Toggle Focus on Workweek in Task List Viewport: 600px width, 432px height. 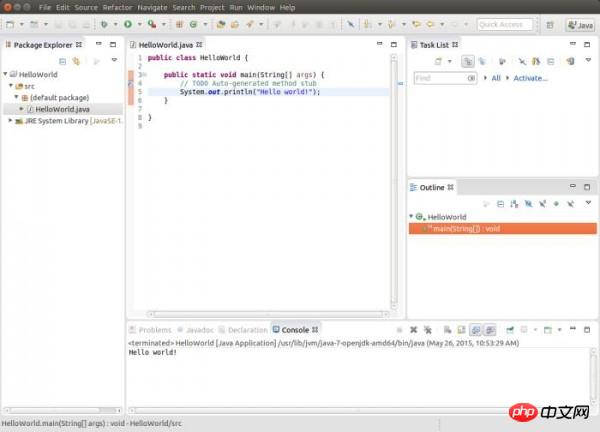pos(502,61)
